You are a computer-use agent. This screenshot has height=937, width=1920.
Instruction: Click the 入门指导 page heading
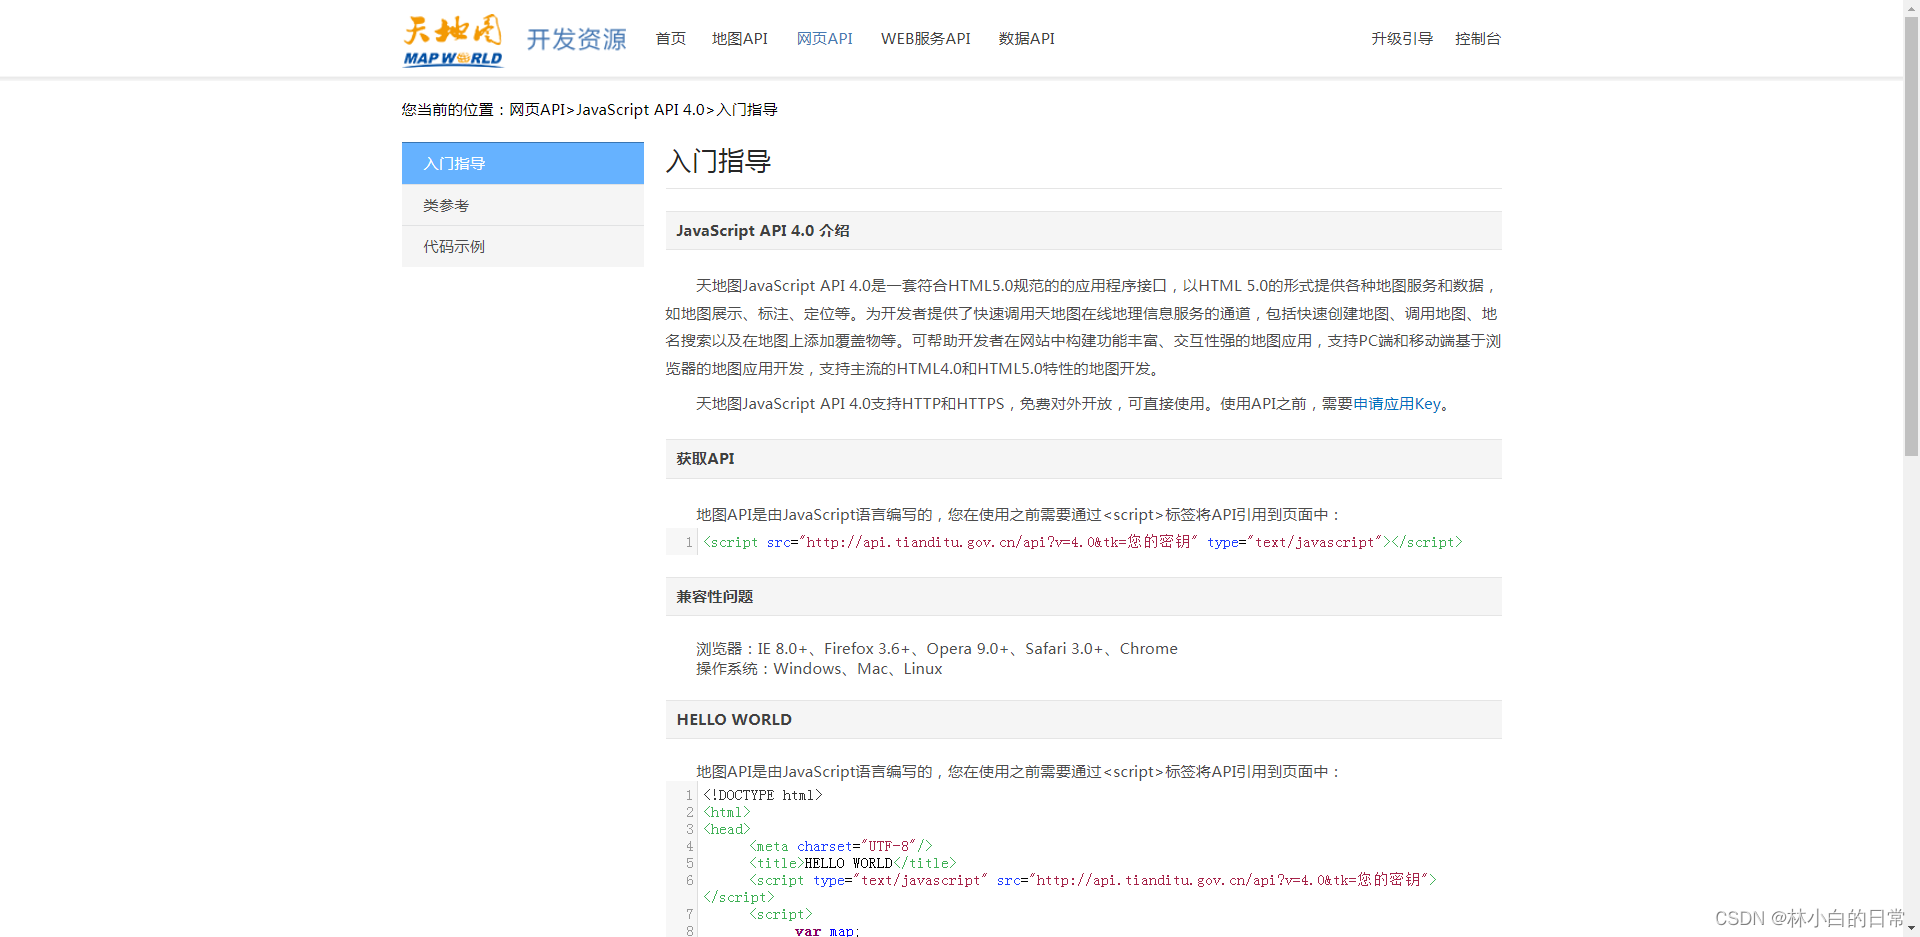(x=718, y=161)
